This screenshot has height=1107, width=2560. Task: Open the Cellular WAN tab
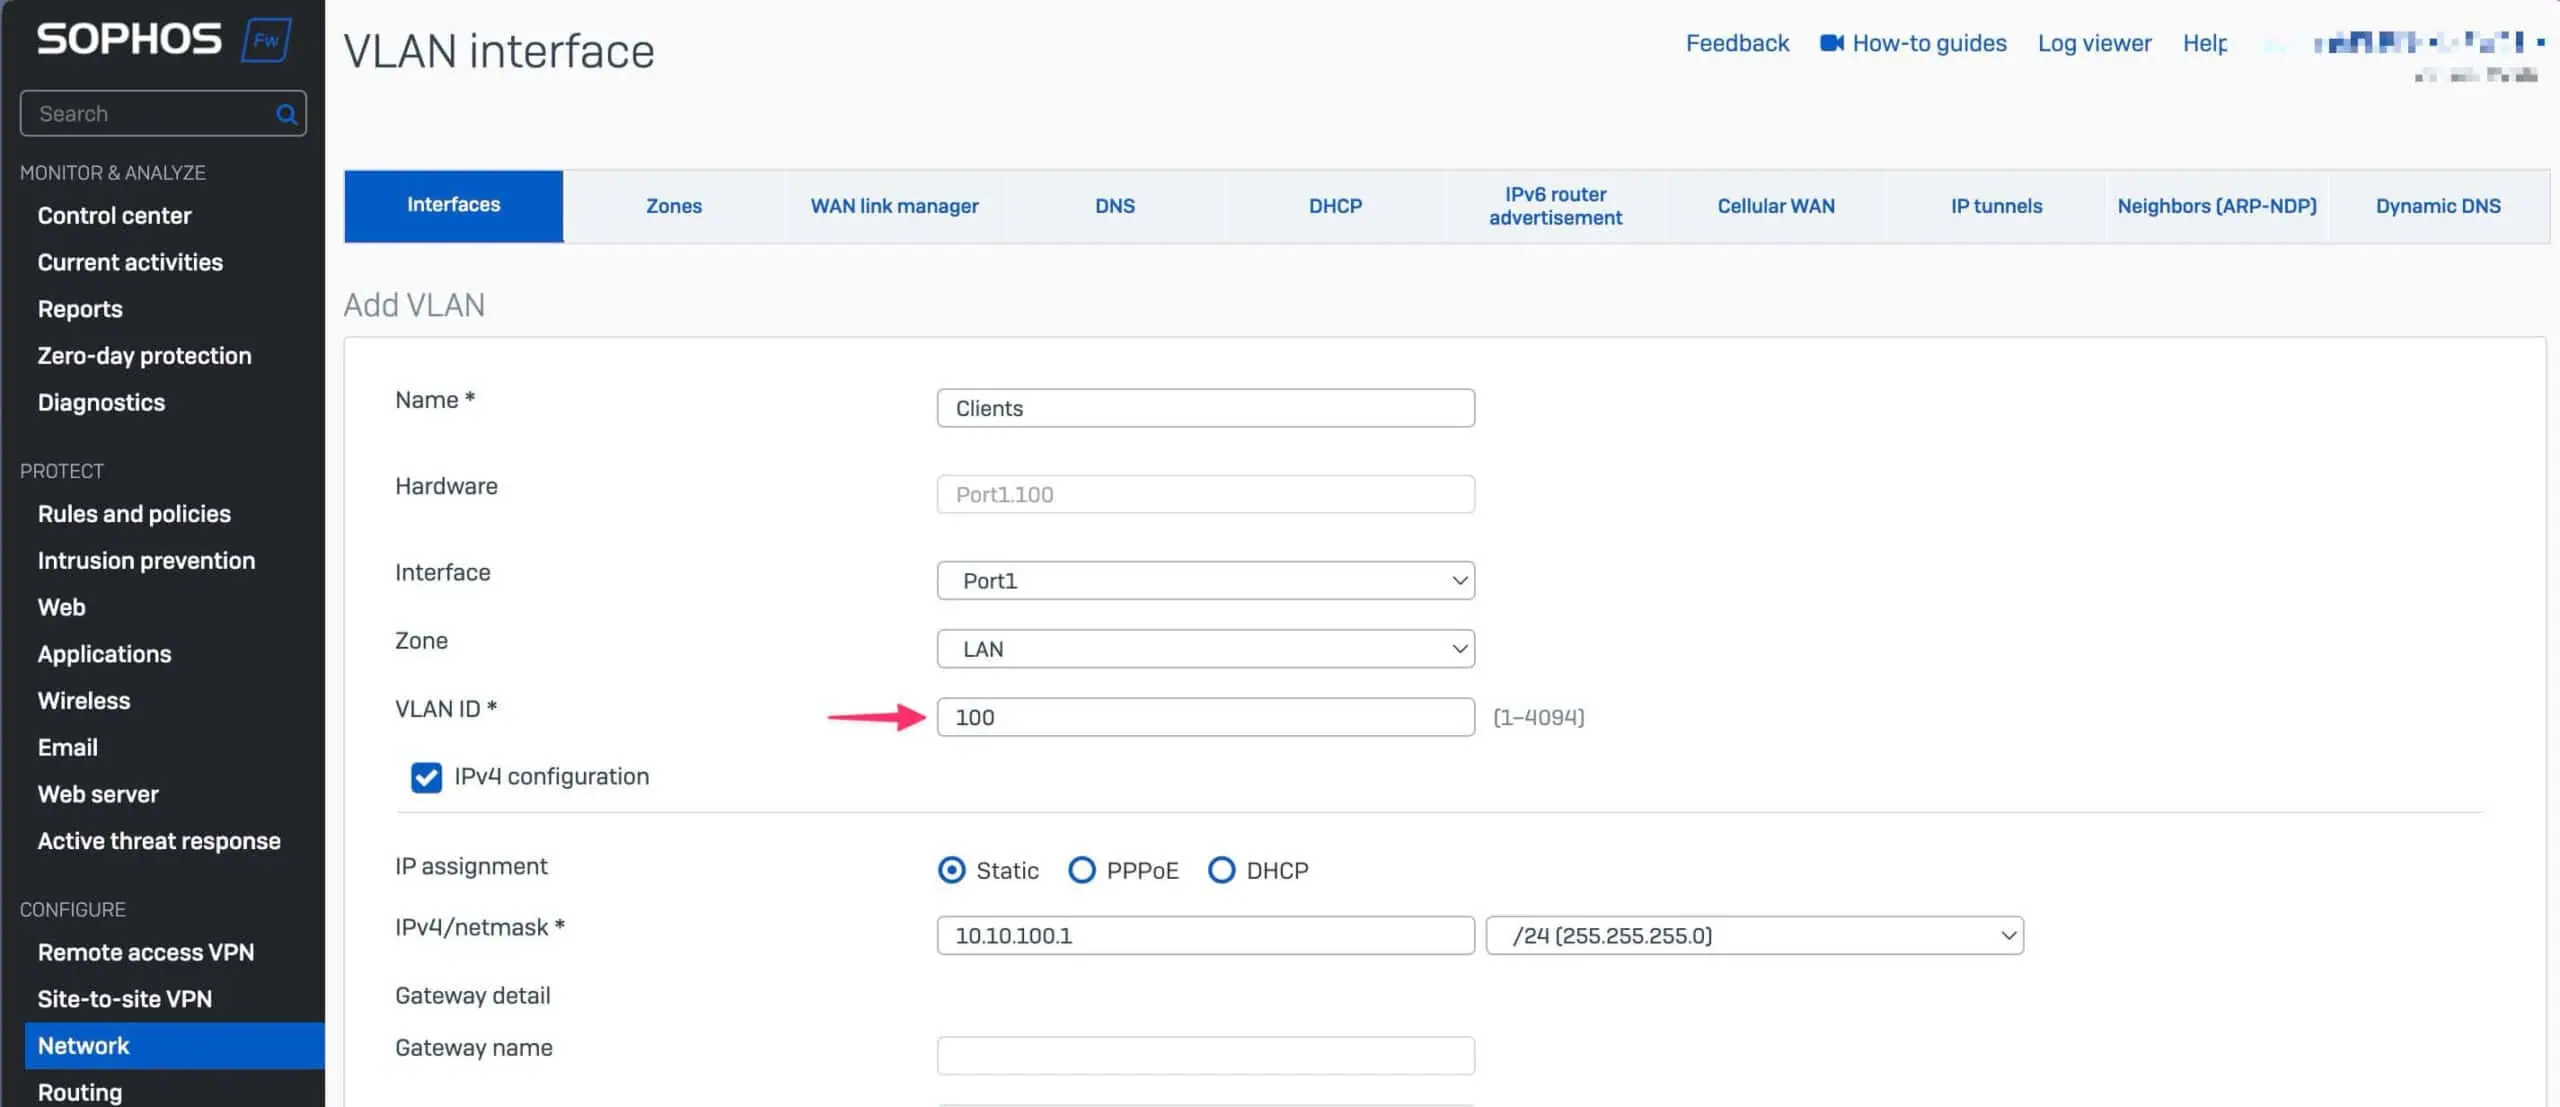click(x=1776, y=206)
